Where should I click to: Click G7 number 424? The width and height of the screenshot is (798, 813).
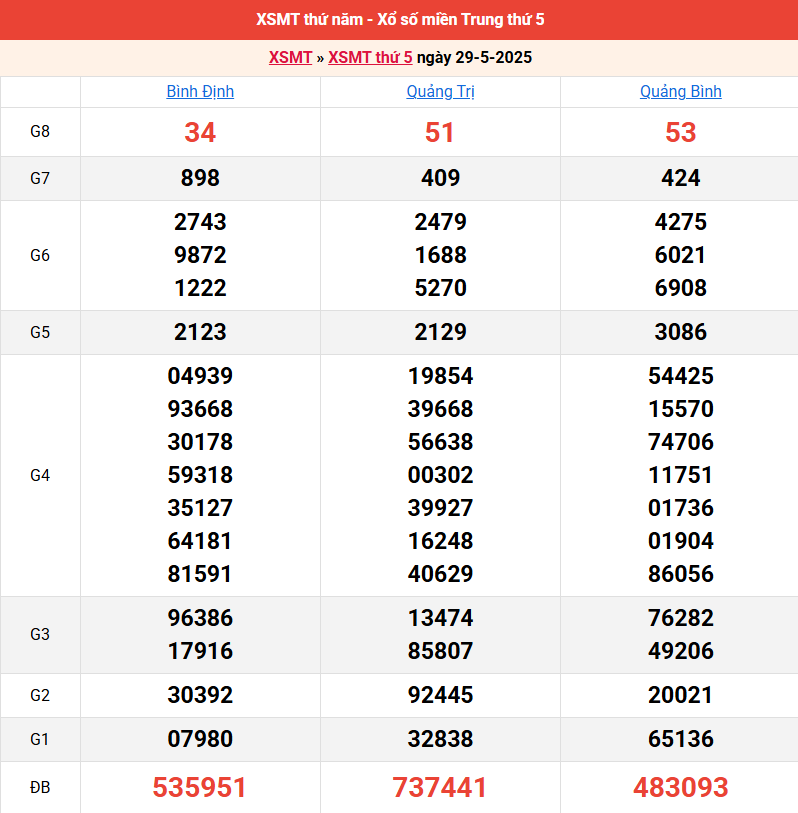pos(680,178)
